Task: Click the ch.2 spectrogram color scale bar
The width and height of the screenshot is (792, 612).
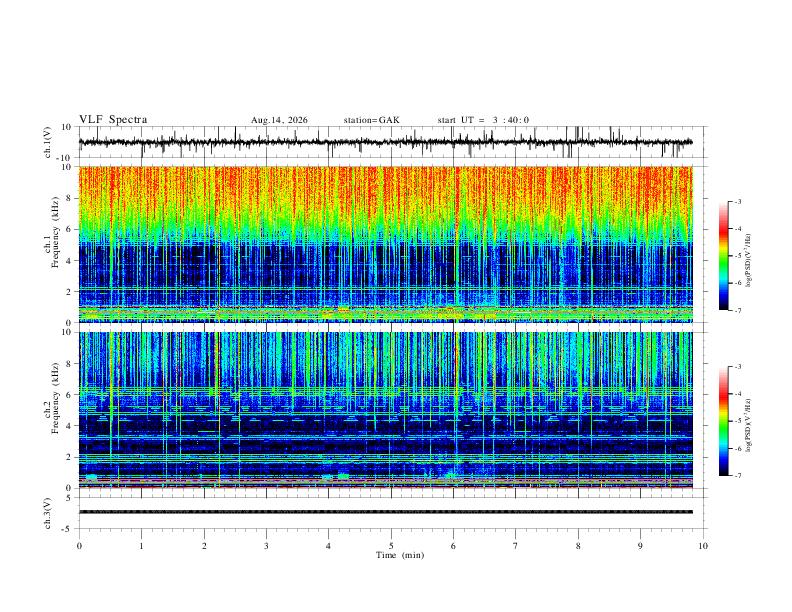Action: tap(724, 421)
